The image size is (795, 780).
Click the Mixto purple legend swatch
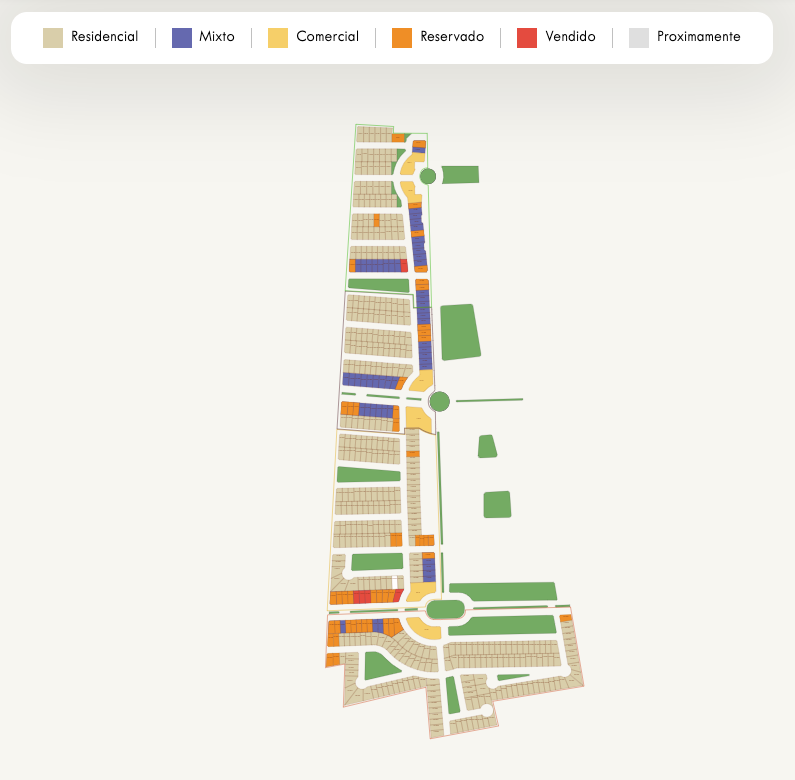point(182,38)
